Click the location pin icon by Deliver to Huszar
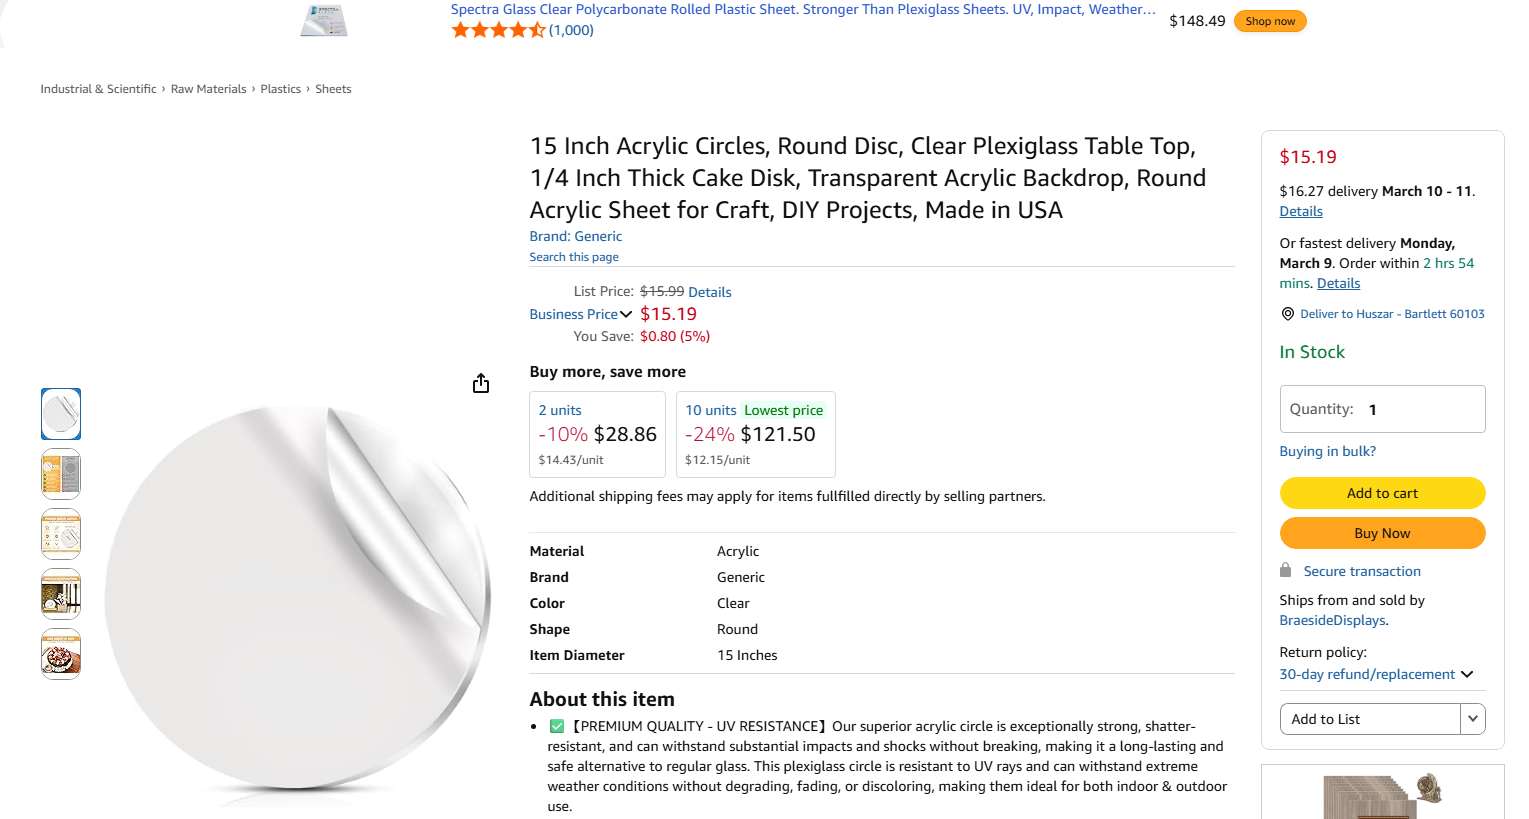 click(x=1287, y=314)
